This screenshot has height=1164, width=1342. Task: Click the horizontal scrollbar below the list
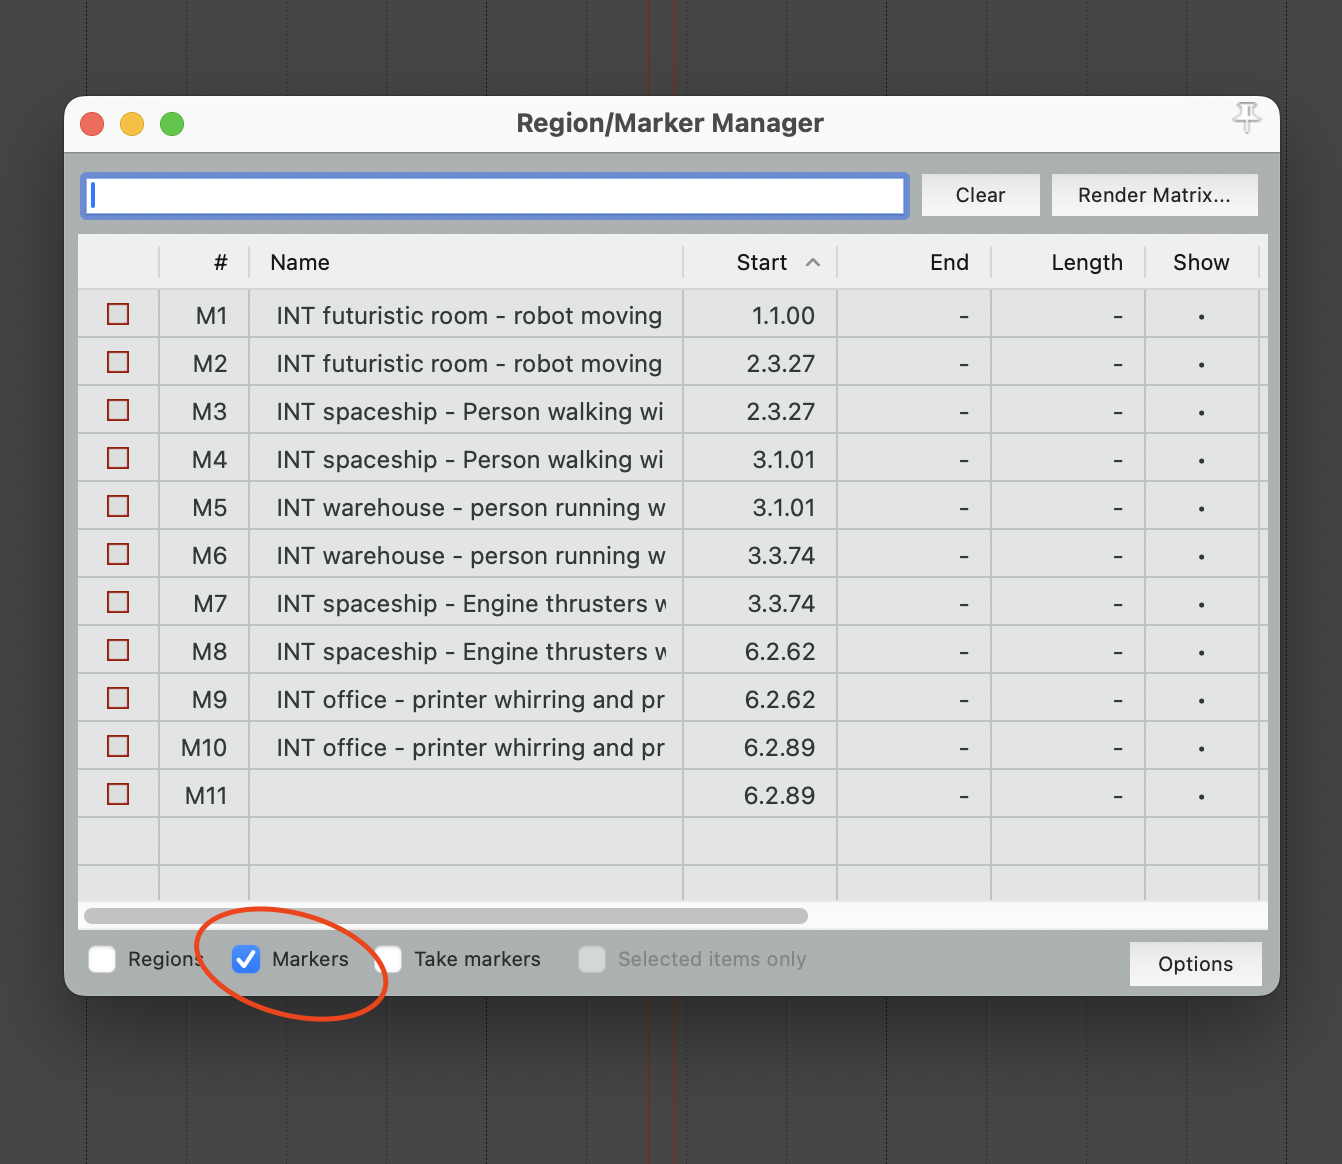pyautogui.click(x=446, y=916)
